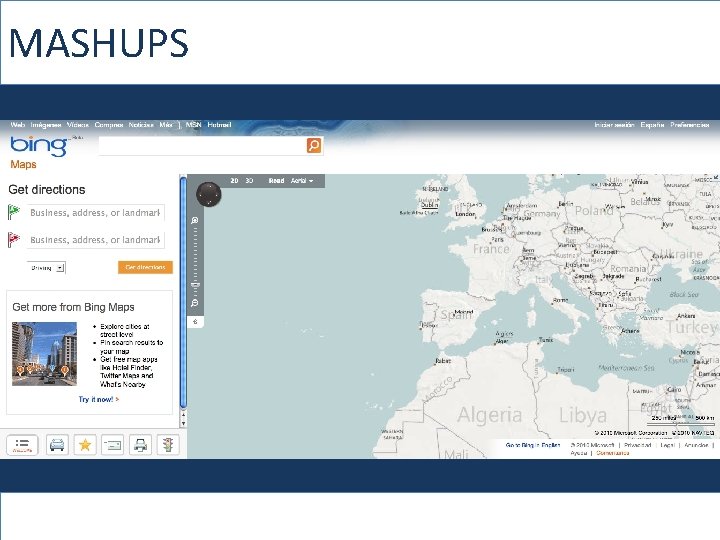The height and width of the screenshot is (540, 720).
Task: Click the Maps label under Bing logo
Action: (x=23, y=164)
